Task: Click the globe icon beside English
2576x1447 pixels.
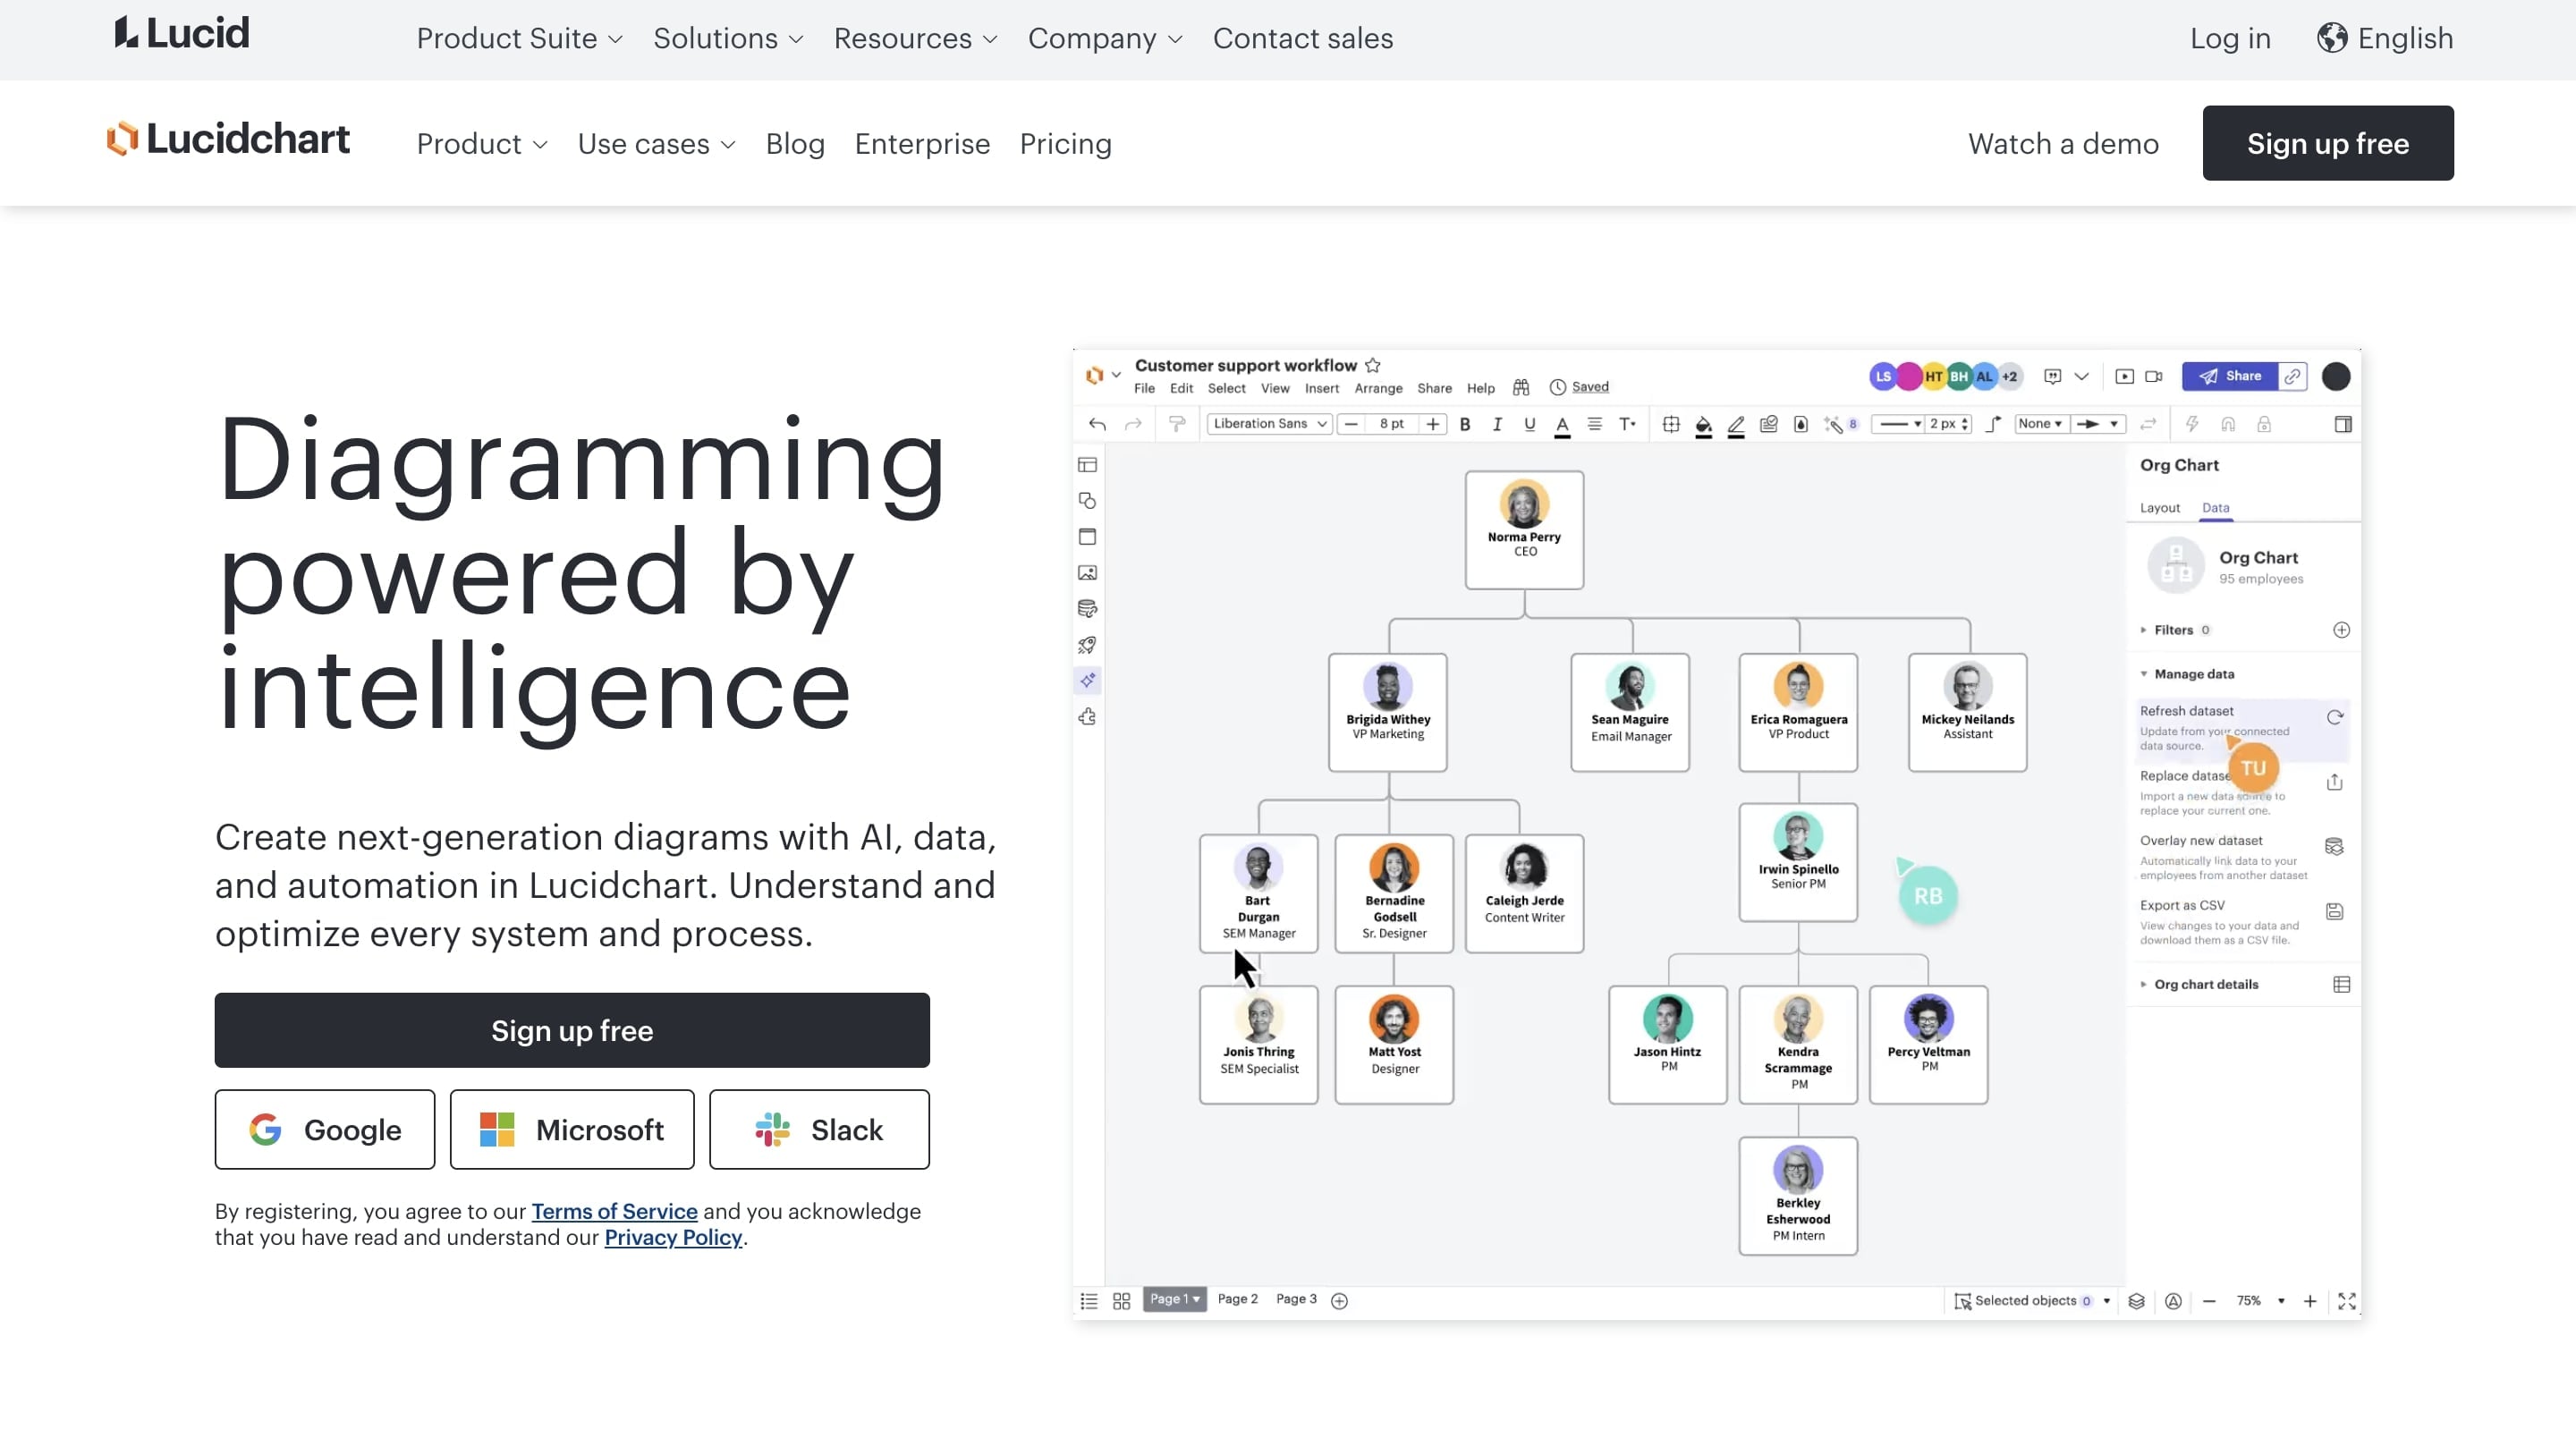Action: coord(2332,38)
